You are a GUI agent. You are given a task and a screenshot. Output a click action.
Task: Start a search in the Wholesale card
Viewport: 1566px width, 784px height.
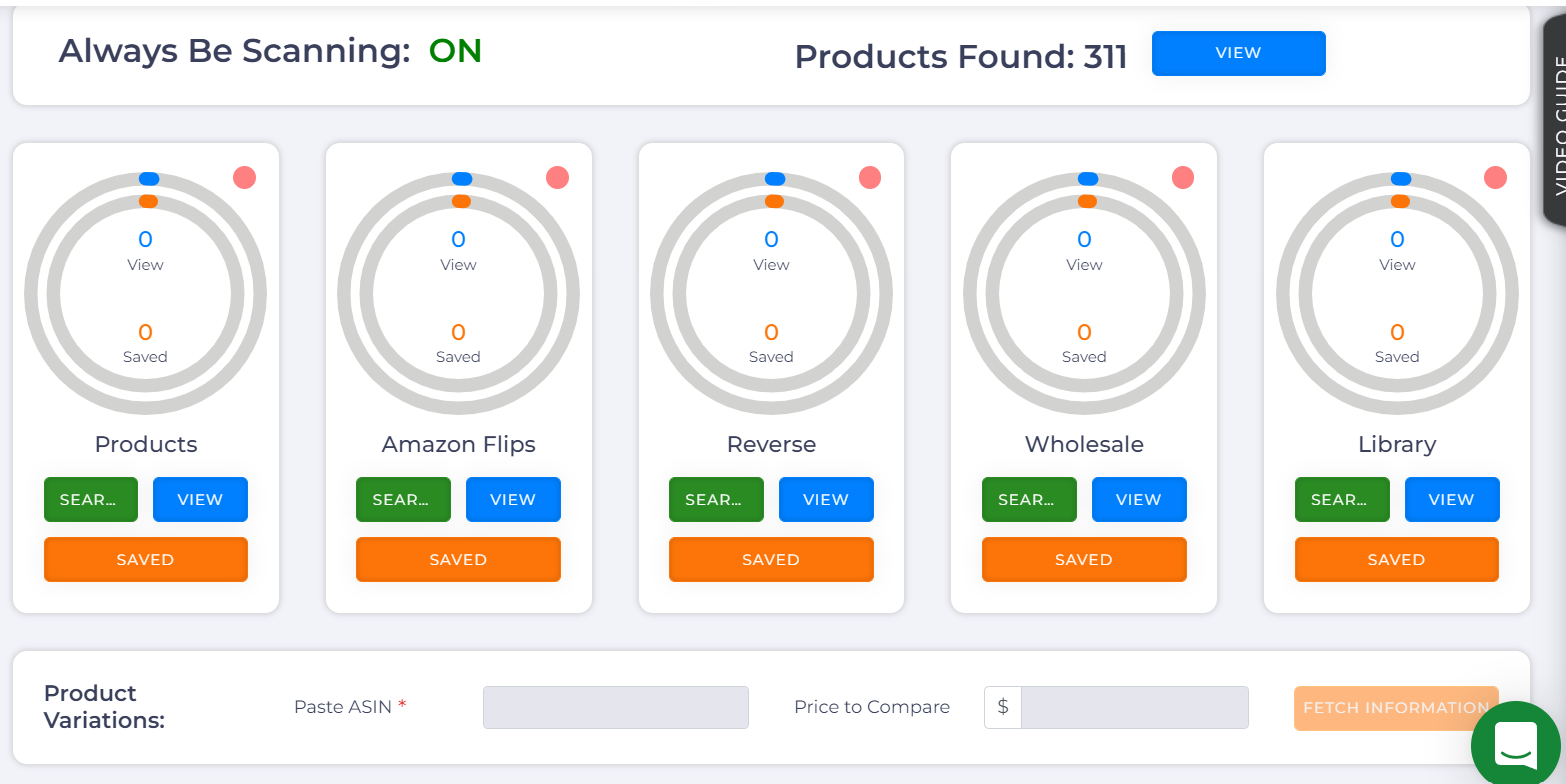click(1029, 500)
